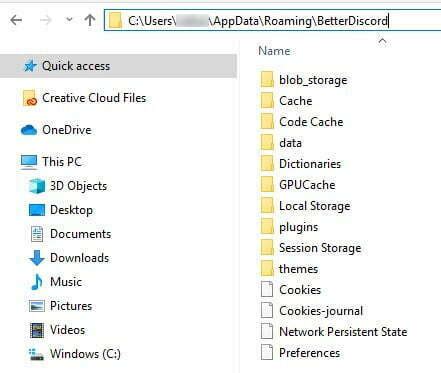The height and width of the screenshot is (373, 441).
Task: Select the Session Storage folder
Action: point(320,248)
